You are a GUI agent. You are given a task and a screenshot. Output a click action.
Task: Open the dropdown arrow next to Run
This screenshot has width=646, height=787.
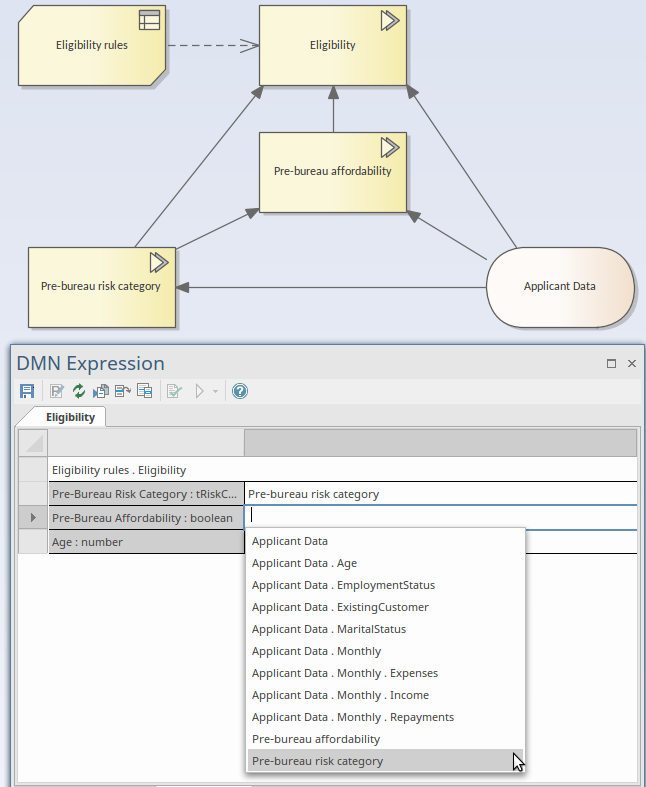click(216, 391)
